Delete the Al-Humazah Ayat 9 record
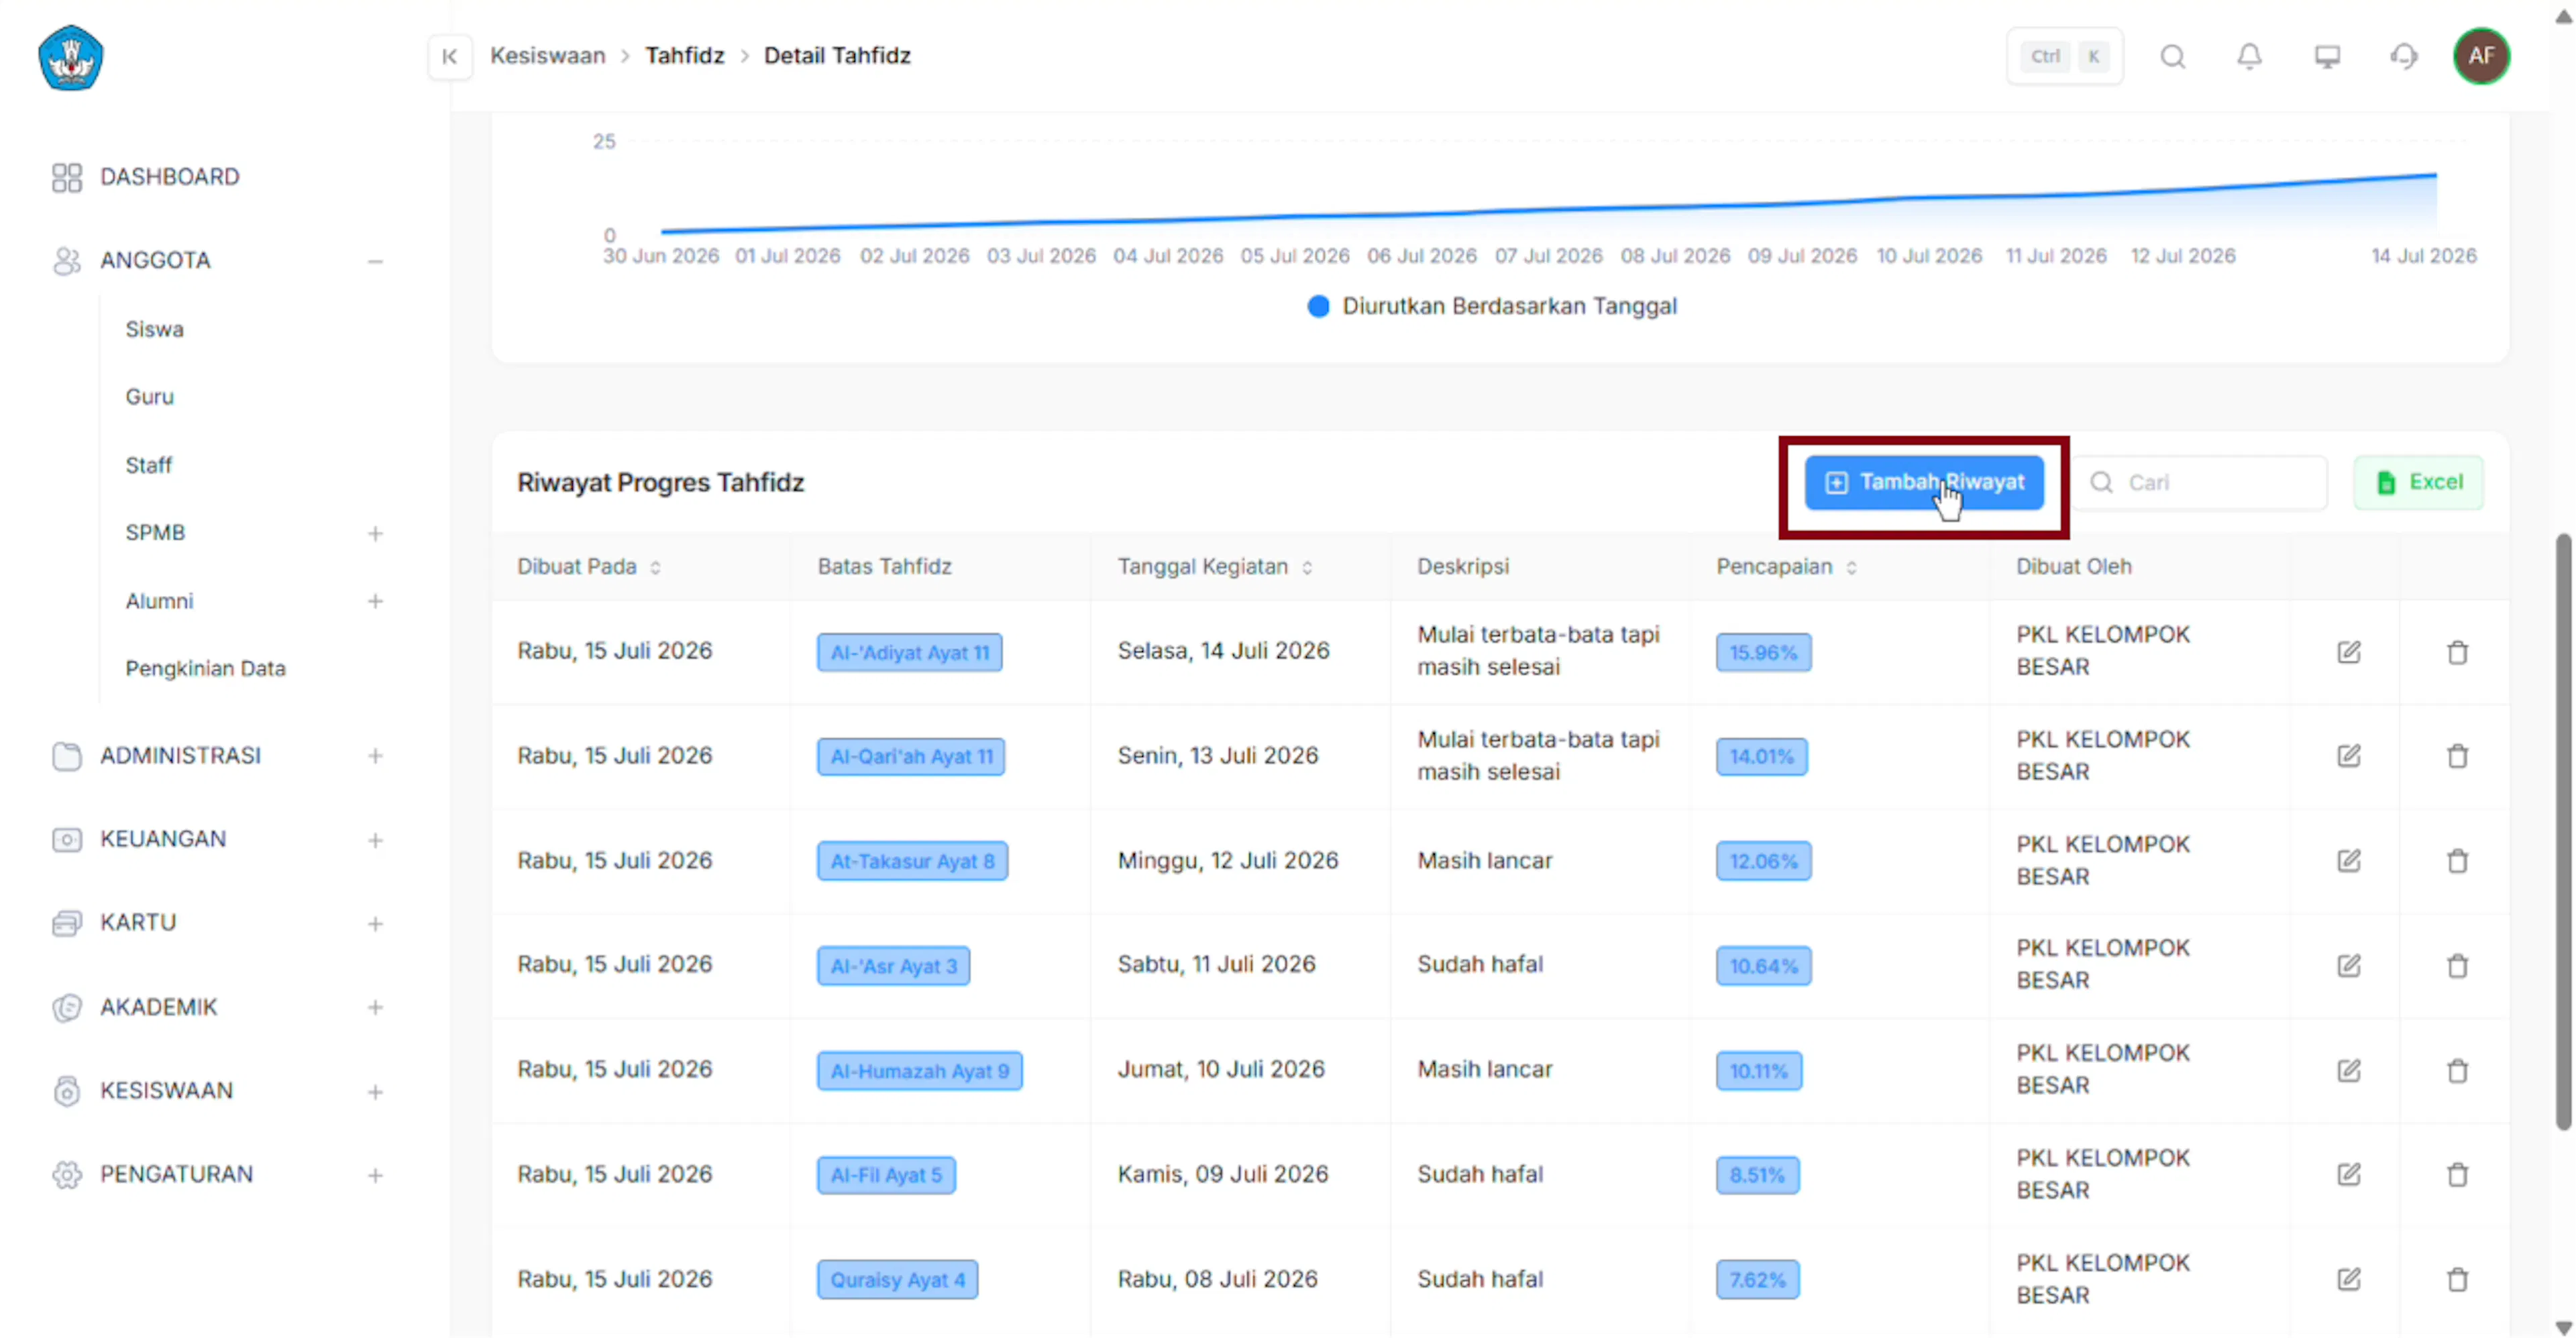 click(2457, 1070)
